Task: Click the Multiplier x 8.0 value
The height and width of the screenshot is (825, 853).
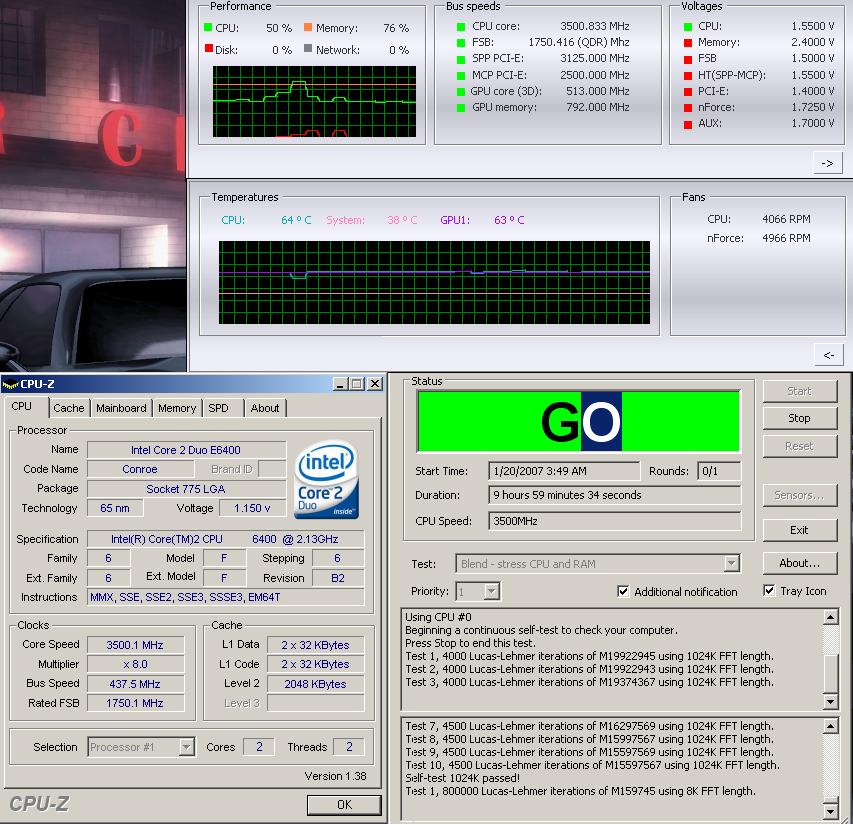Action: coord(135,664)
